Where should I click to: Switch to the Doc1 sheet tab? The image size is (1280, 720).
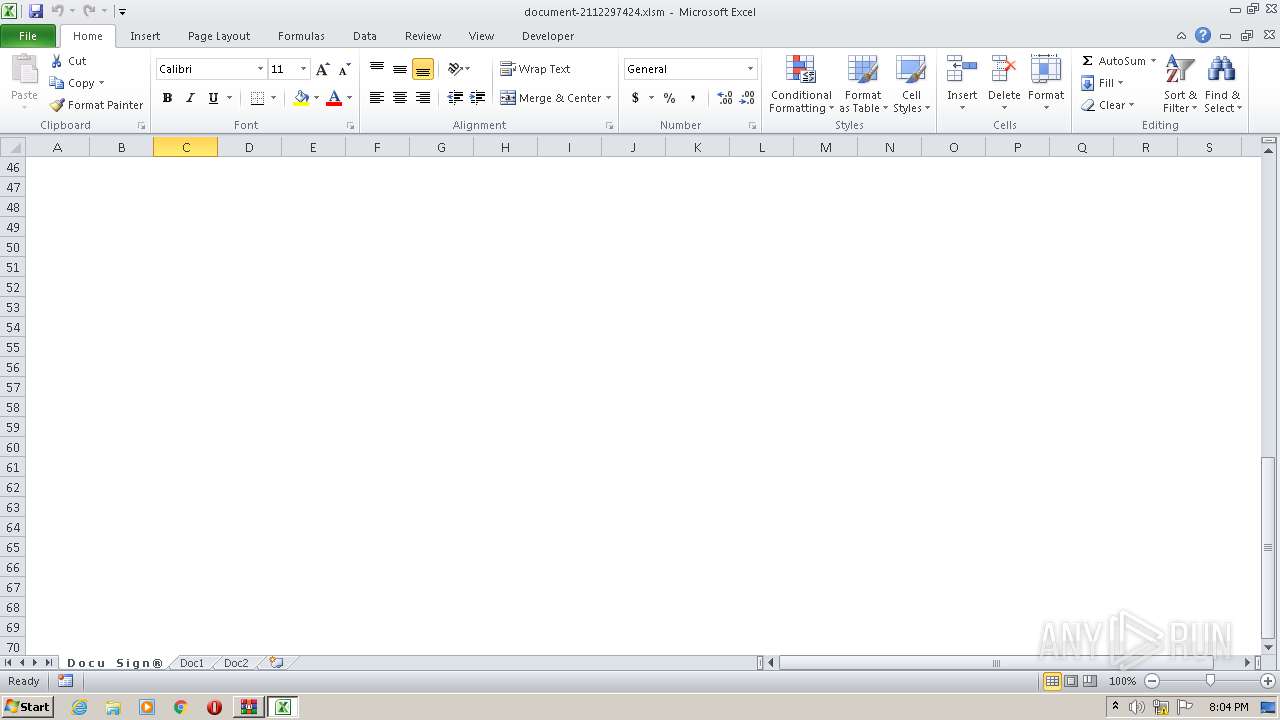192,663
